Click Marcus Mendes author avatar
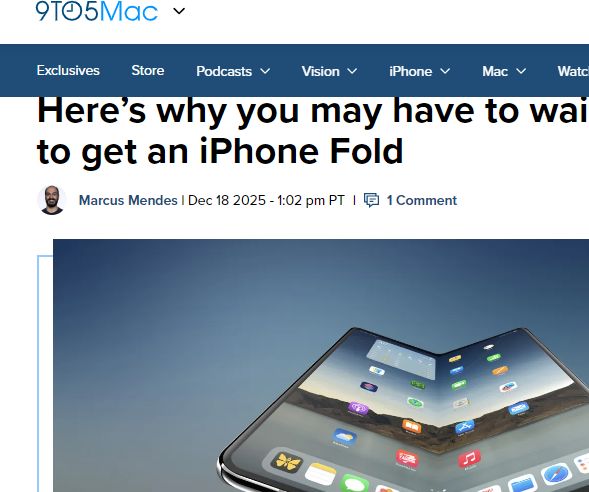Viewport: 589px width, 492px height. click(x=52, y=200)
